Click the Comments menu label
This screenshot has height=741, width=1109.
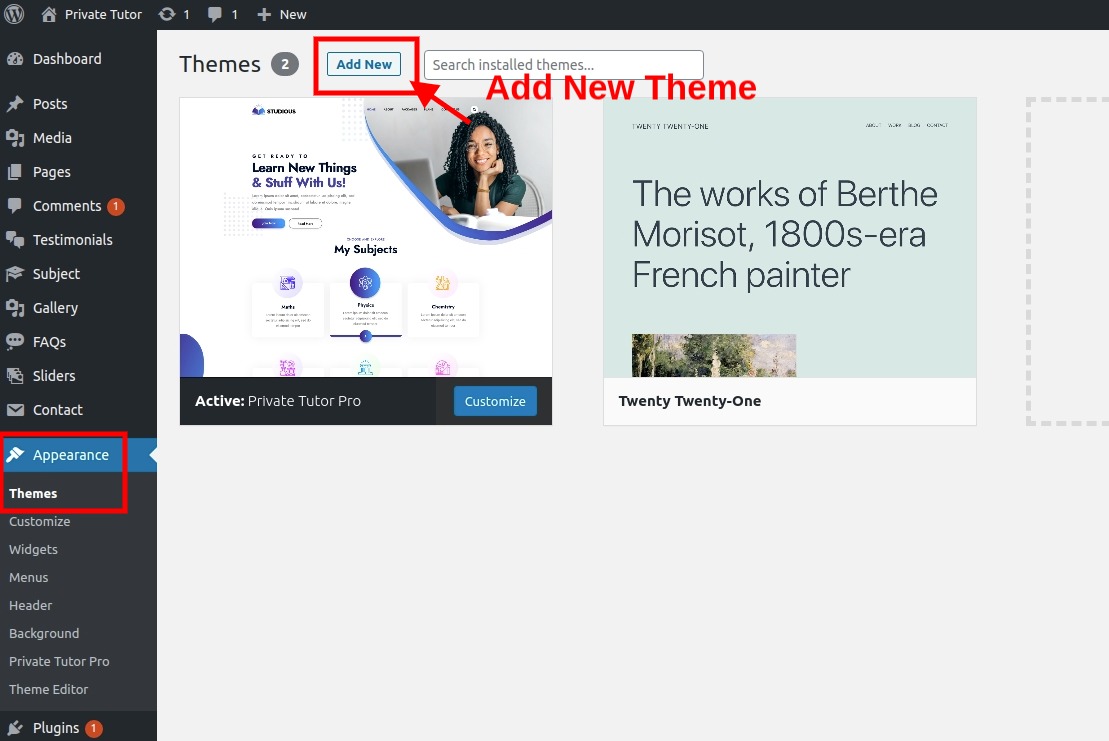click(67, 206)
